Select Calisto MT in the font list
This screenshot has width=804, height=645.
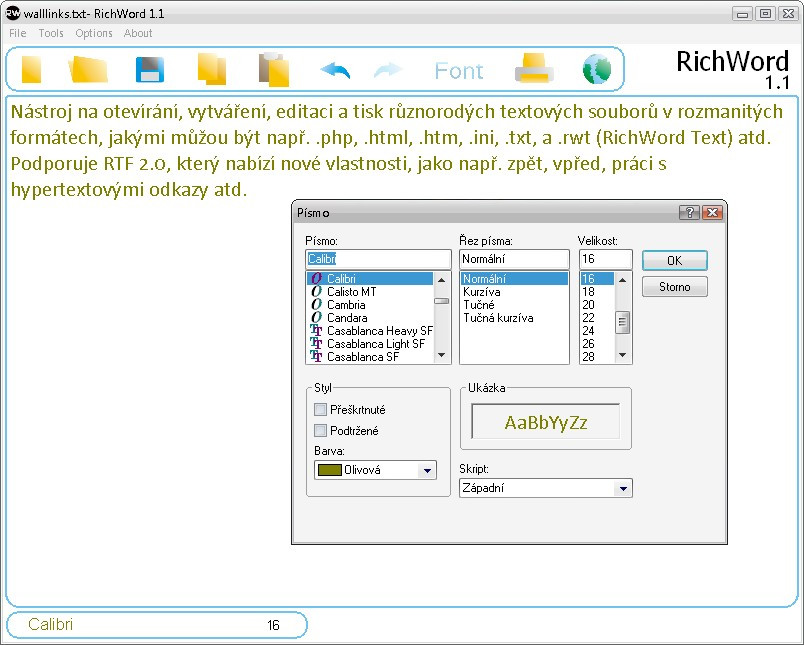370,292
